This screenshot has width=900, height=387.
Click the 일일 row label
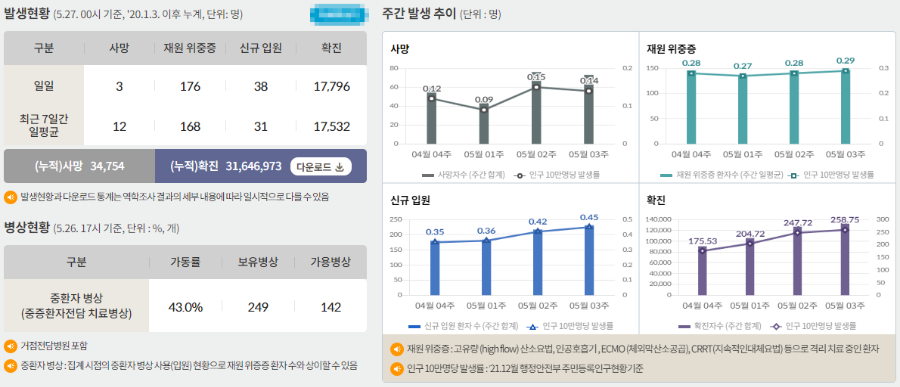(x=44, y=86)
